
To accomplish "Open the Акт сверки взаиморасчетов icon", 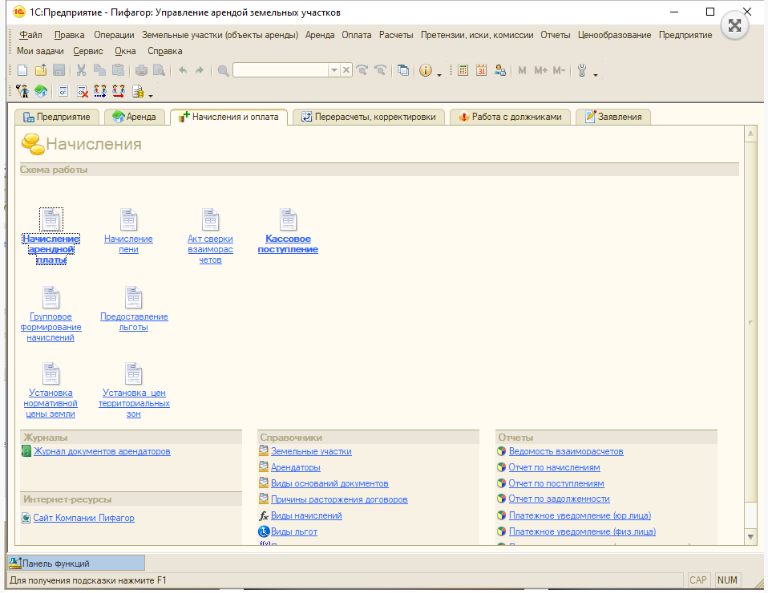I will tap(210, 220).
